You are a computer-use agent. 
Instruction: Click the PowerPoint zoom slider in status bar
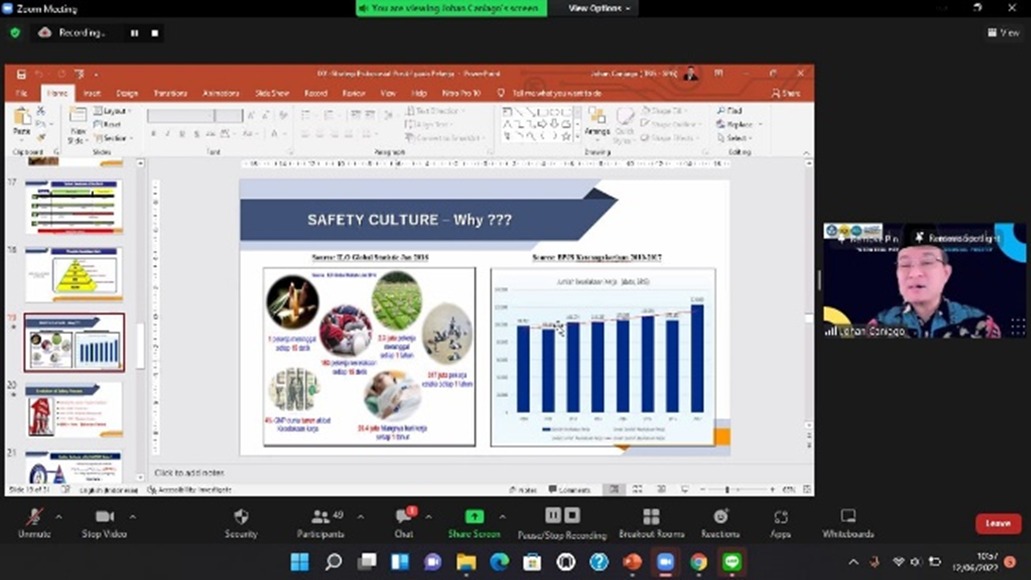(x=727, y=489)
